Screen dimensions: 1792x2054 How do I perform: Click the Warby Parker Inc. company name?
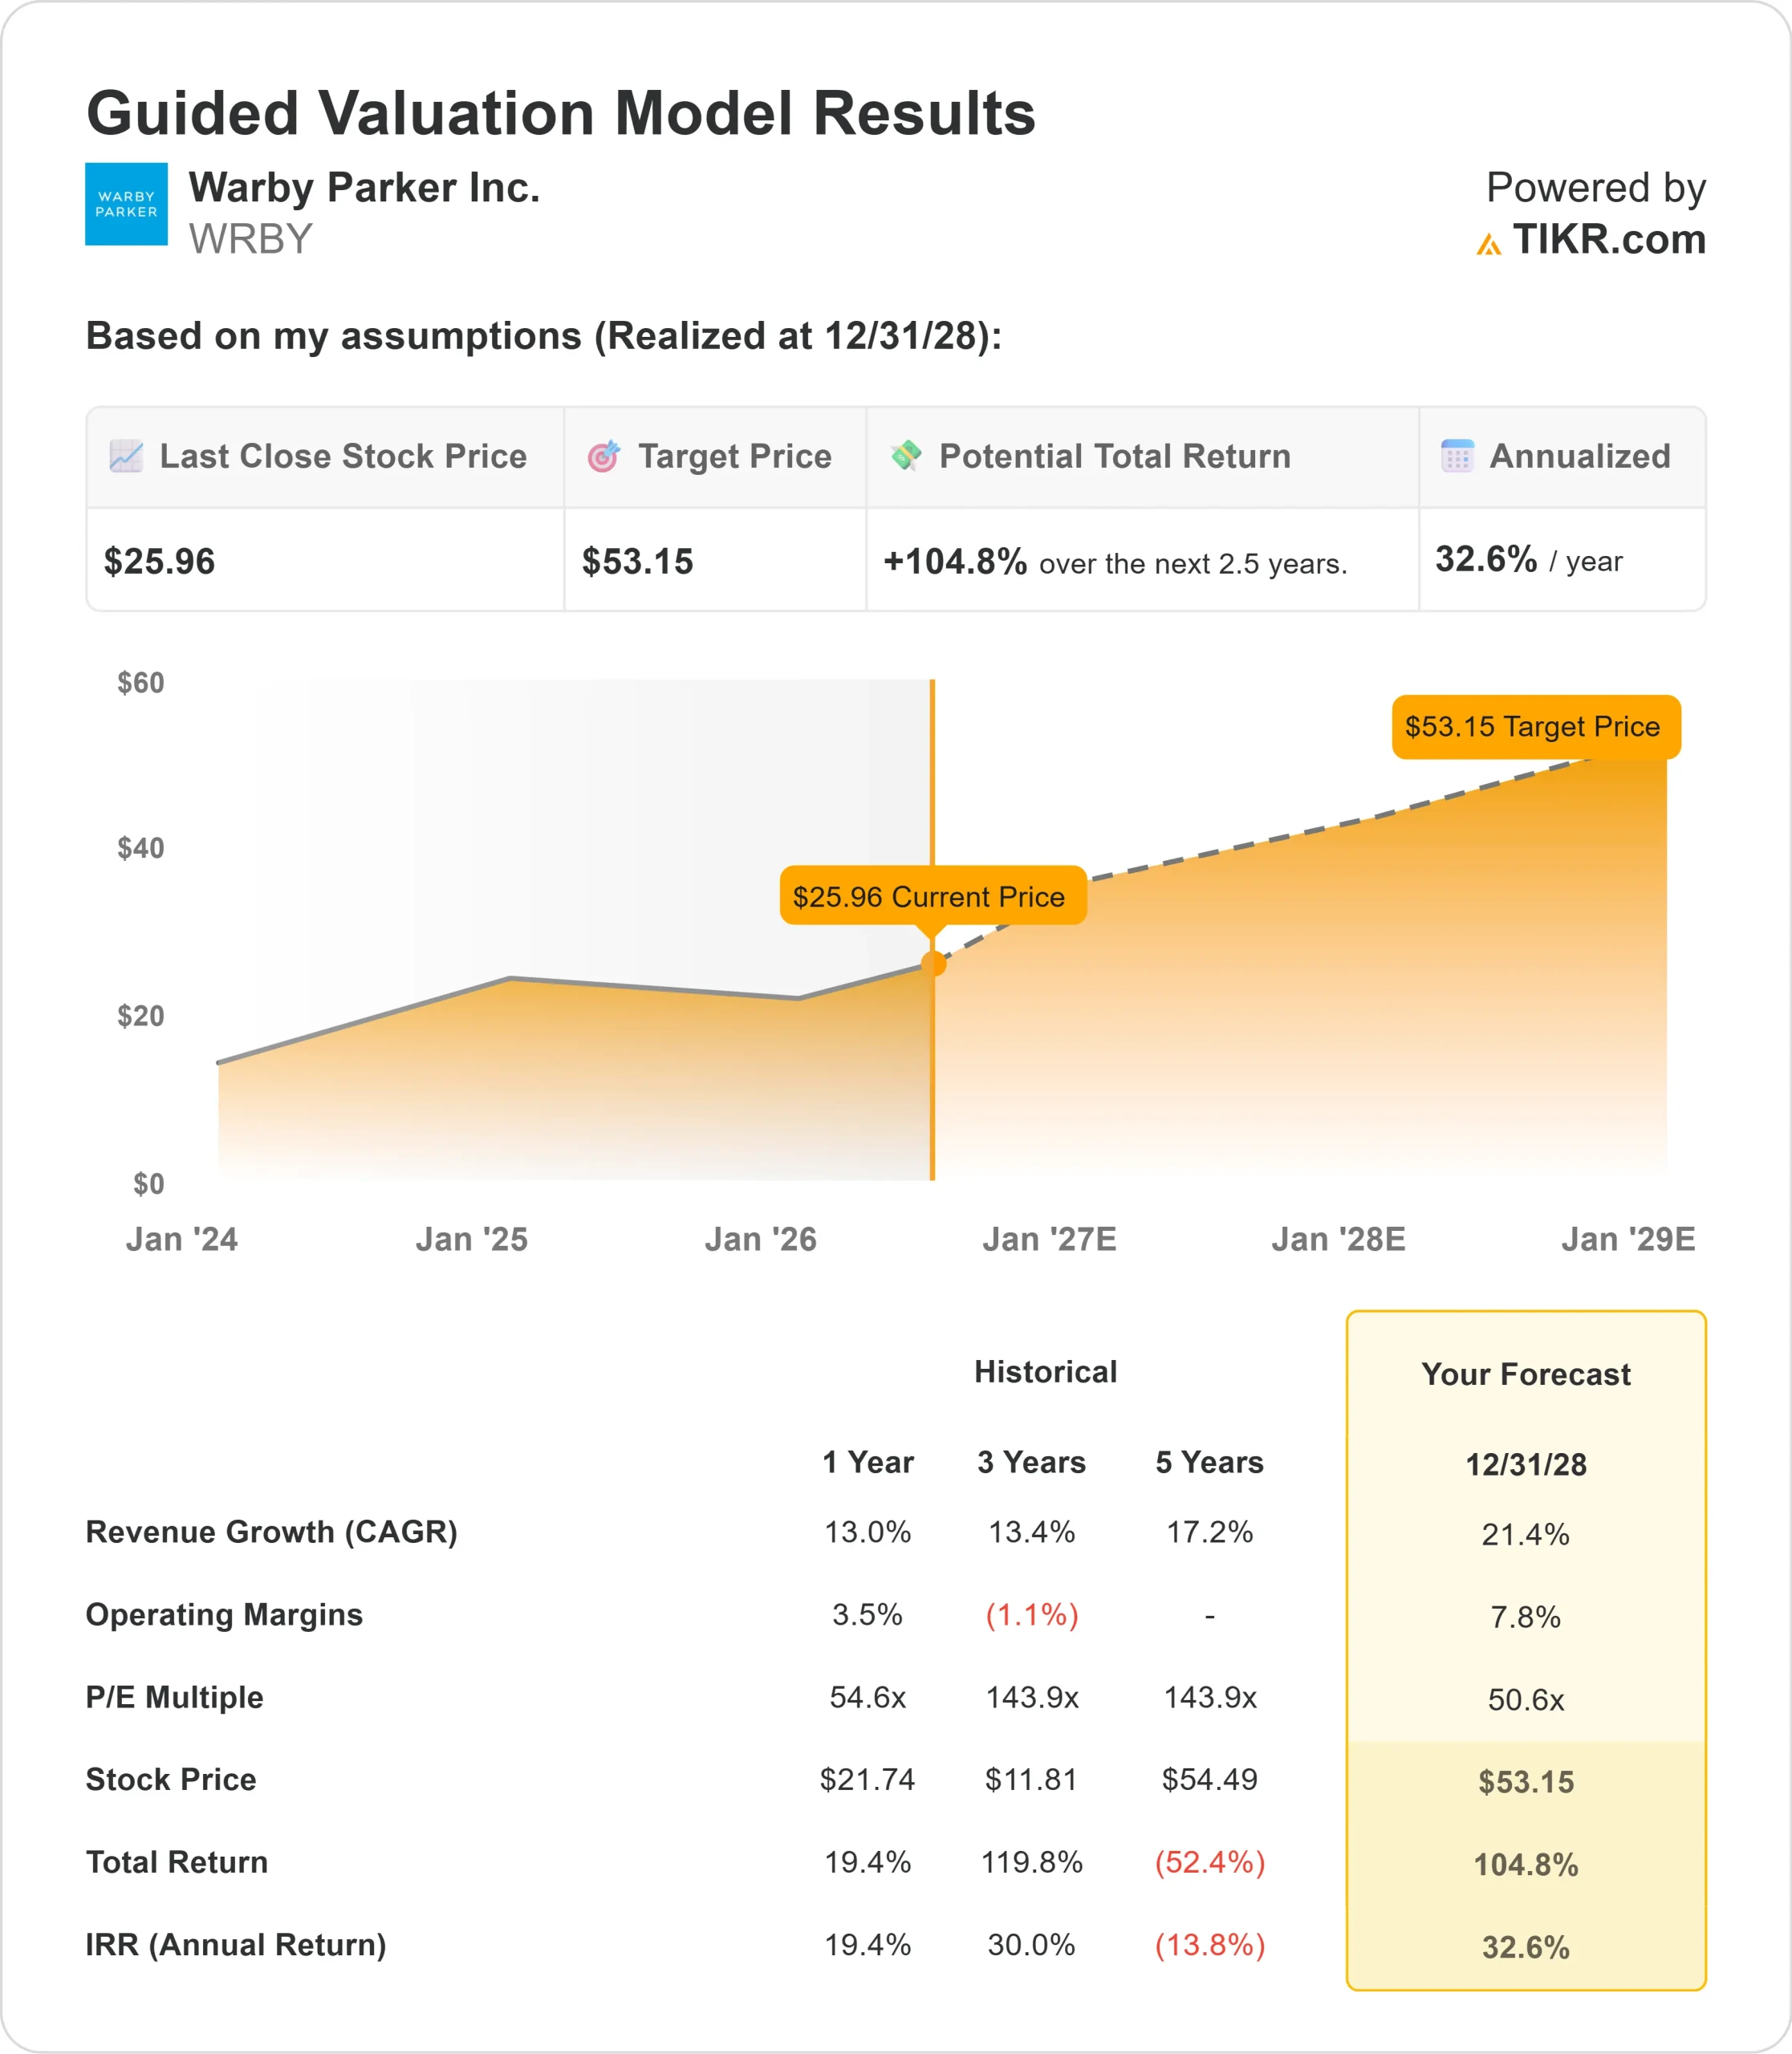point(364,188)
